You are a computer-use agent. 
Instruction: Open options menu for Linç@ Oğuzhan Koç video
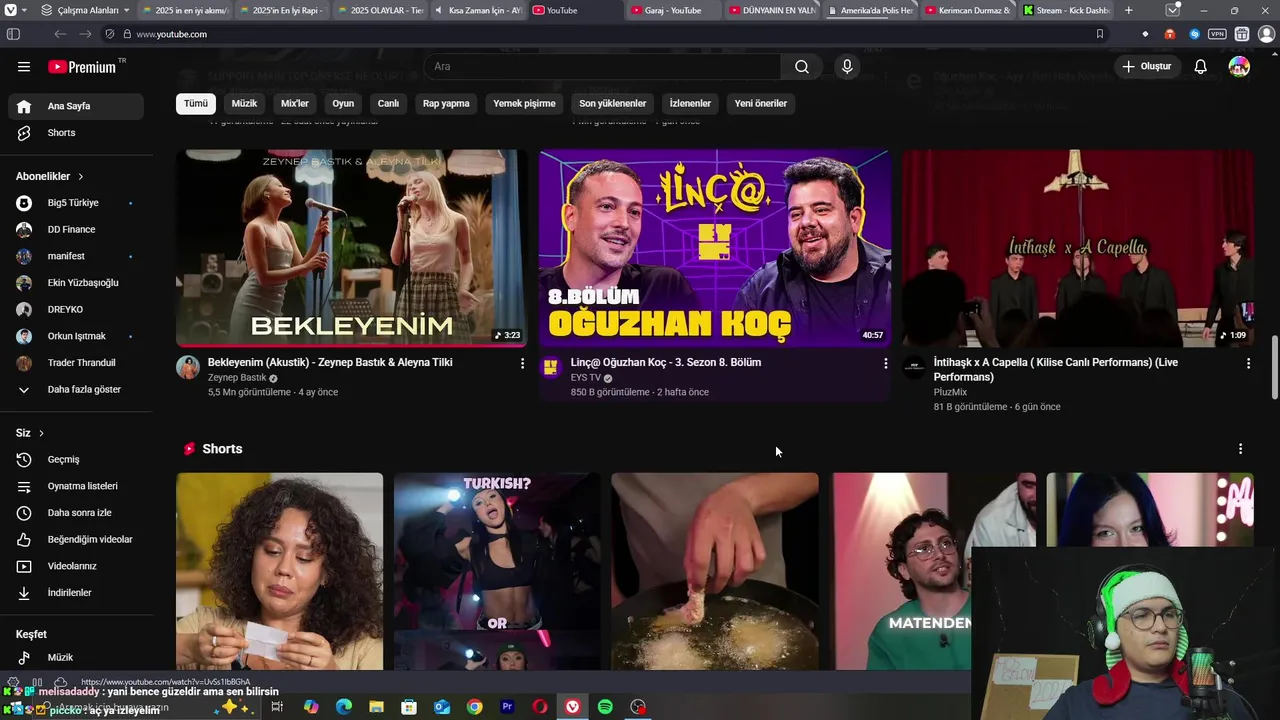[x=885, y=364]
